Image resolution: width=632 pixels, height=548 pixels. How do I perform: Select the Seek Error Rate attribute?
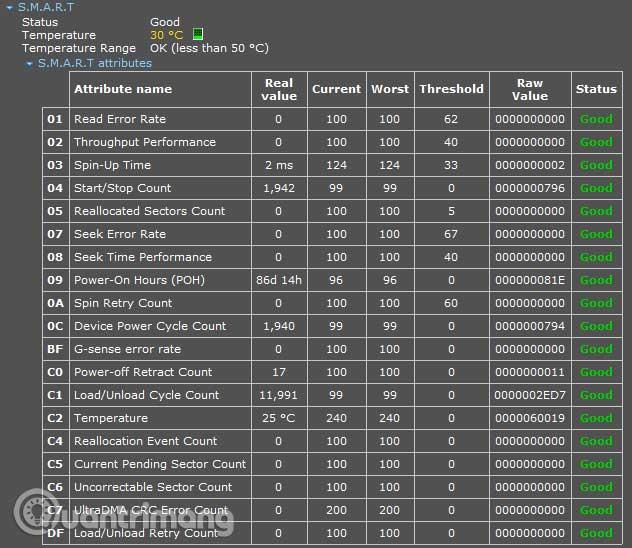tap(120, 234)
